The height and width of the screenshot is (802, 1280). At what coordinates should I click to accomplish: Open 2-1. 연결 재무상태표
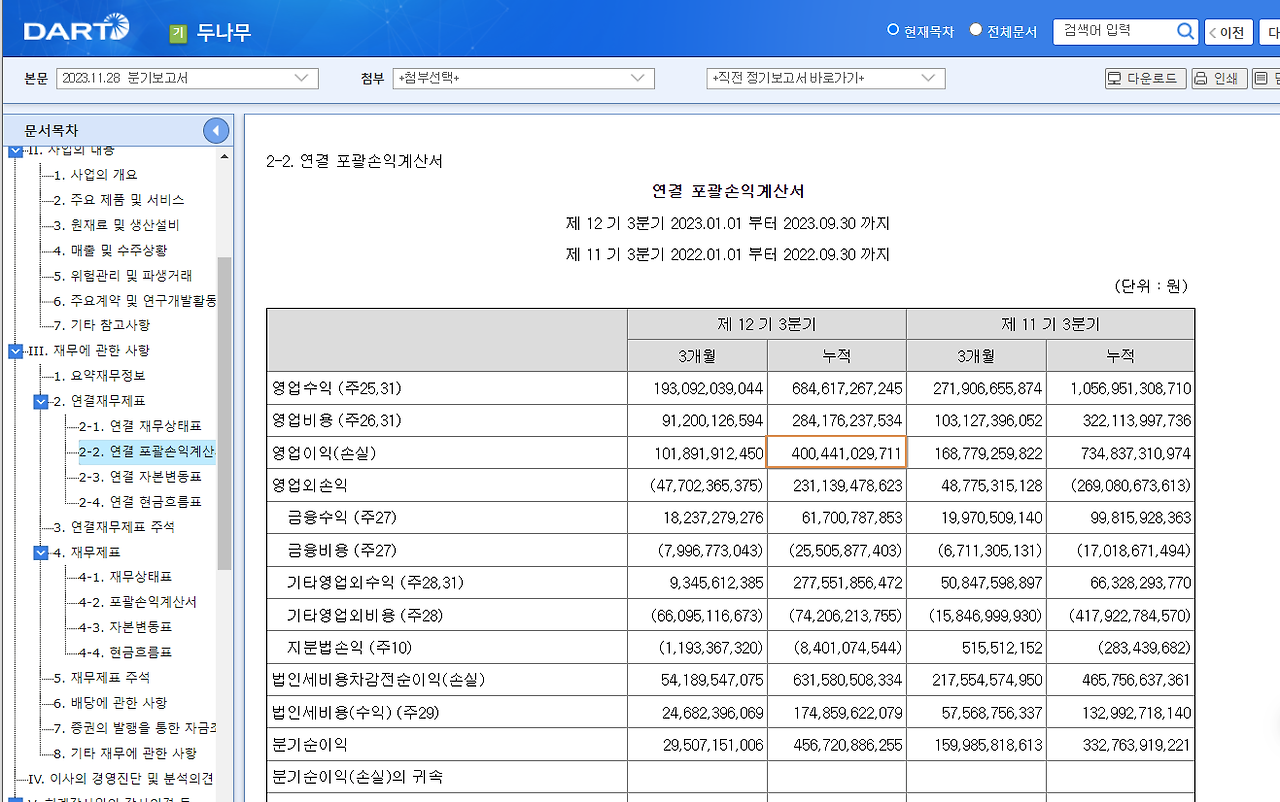[x=140, y=426]
